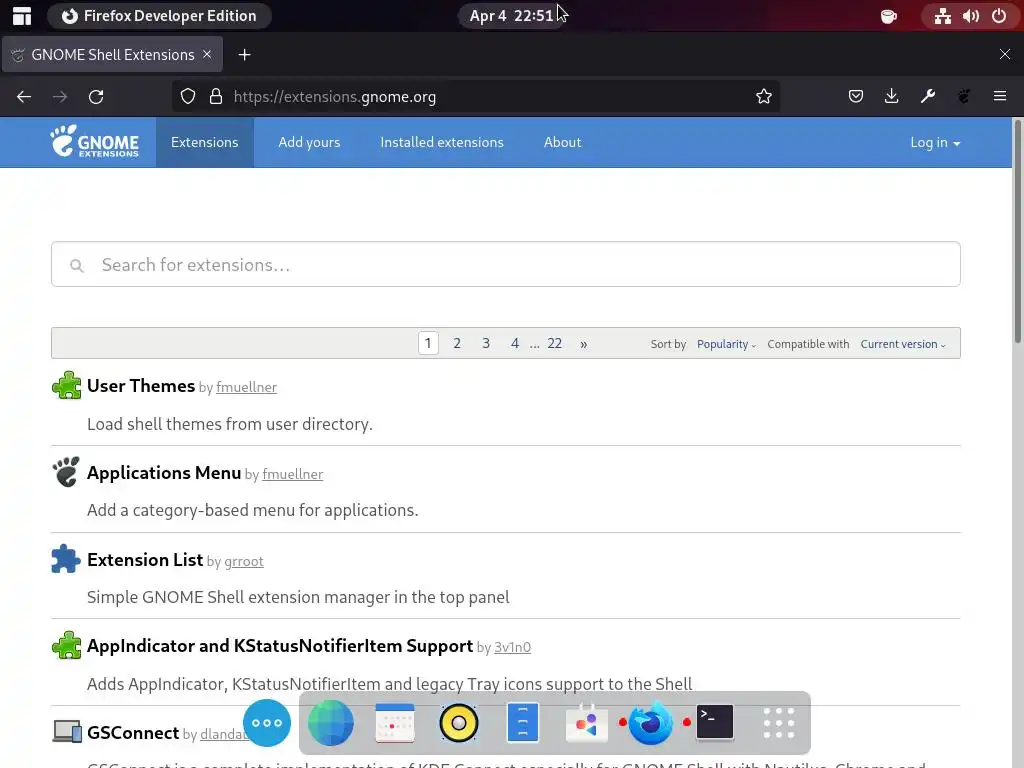Open the About page

pyautogui.click(x=562, y=142)
